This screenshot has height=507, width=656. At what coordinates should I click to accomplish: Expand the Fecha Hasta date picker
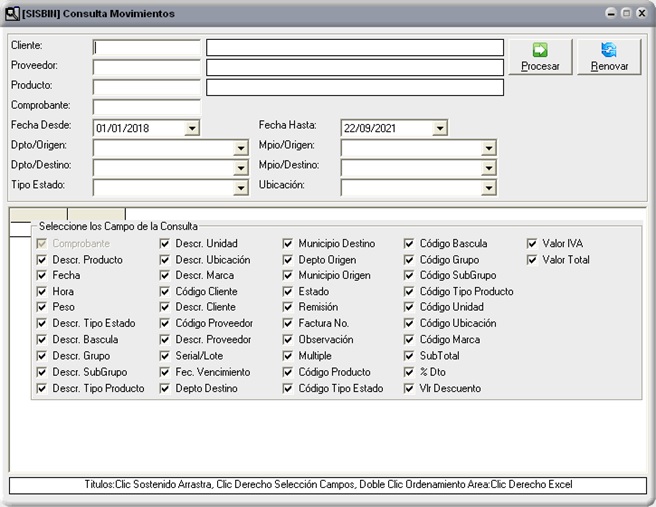[440, 128]
